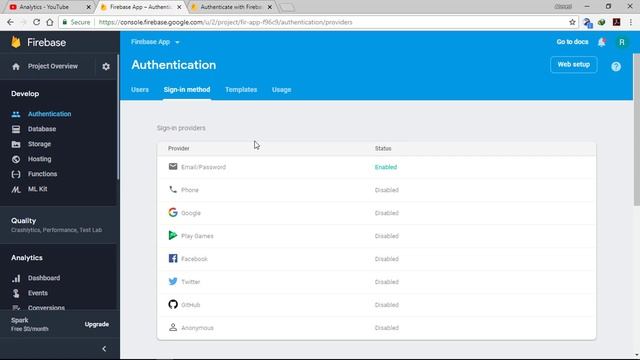Click the Phone provider icon

point(173,189)
